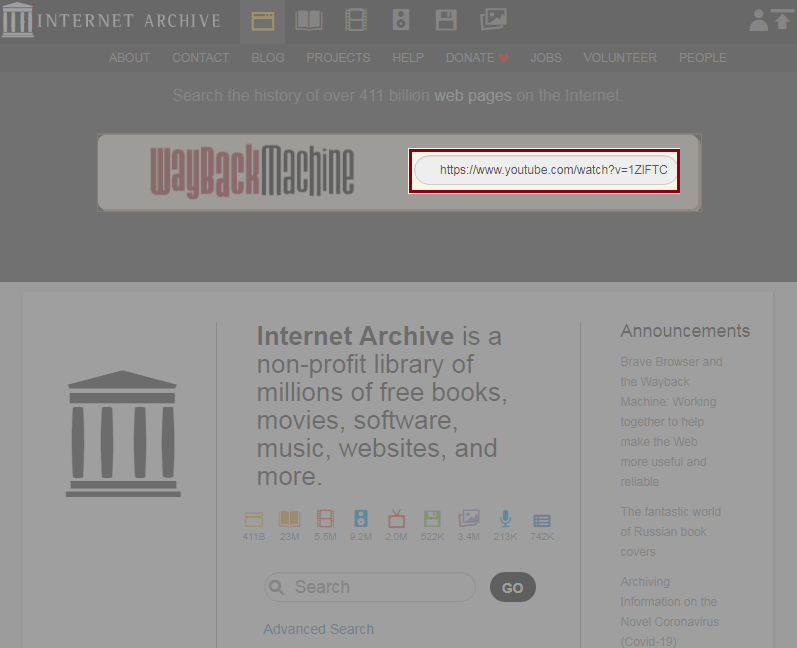Open the Texts book icon in top bar
This screenshot has width=797, height=648.
pos(309,21)
